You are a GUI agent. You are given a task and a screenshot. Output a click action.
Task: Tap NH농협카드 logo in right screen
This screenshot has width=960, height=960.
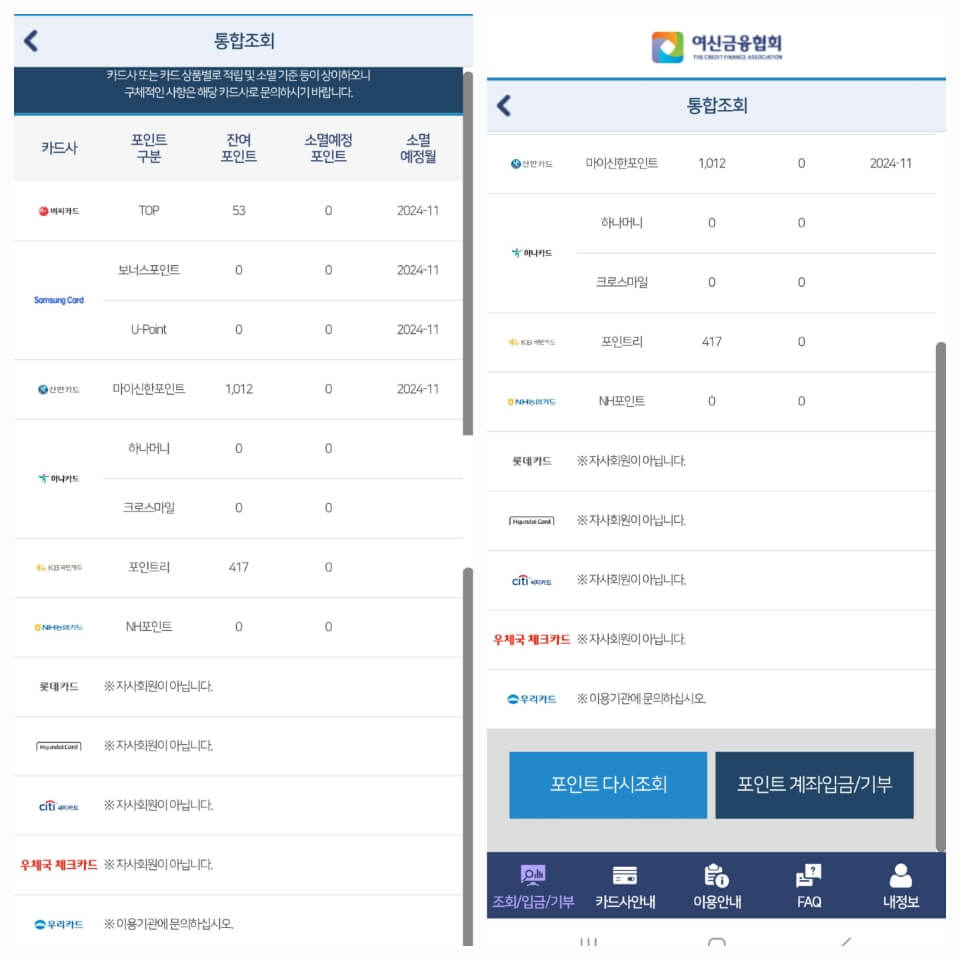point(531,402)
